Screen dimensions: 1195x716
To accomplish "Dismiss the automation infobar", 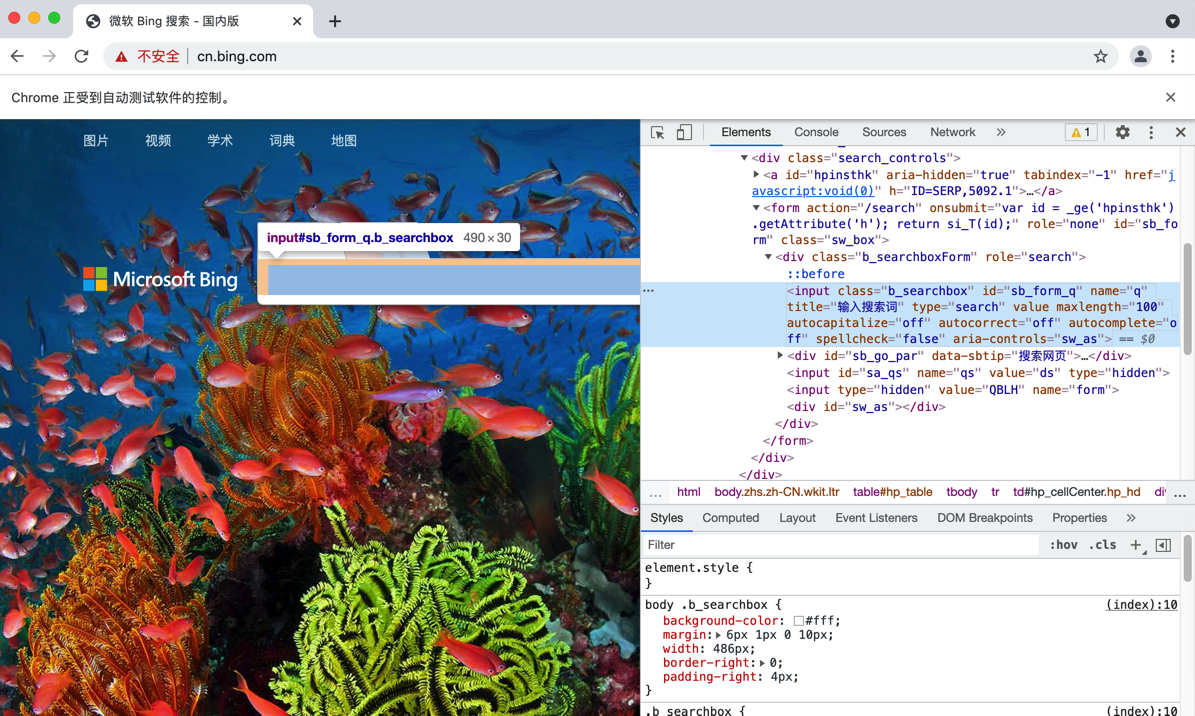I will (x=1171, y=98).
